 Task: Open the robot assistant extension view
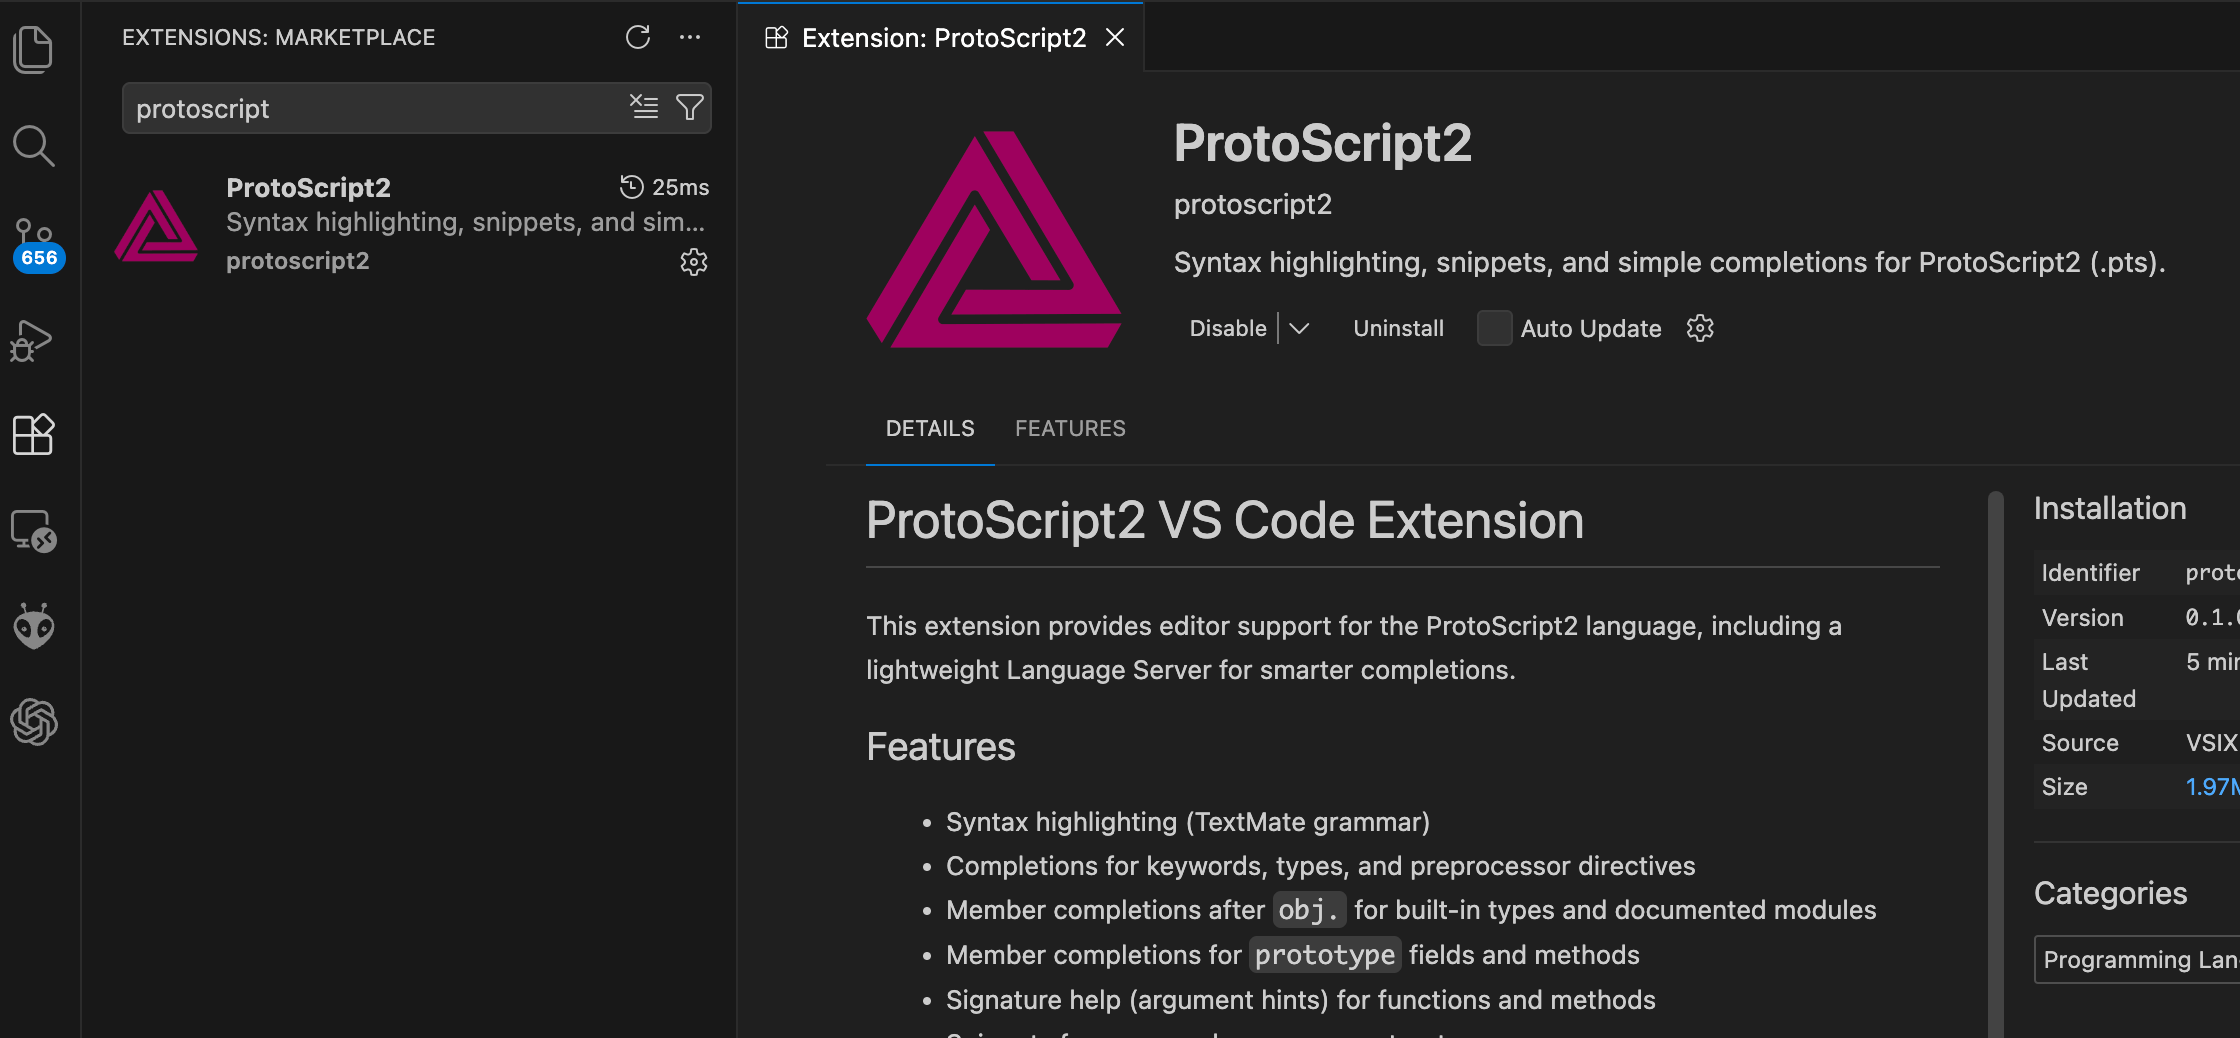tap(34, 625)
